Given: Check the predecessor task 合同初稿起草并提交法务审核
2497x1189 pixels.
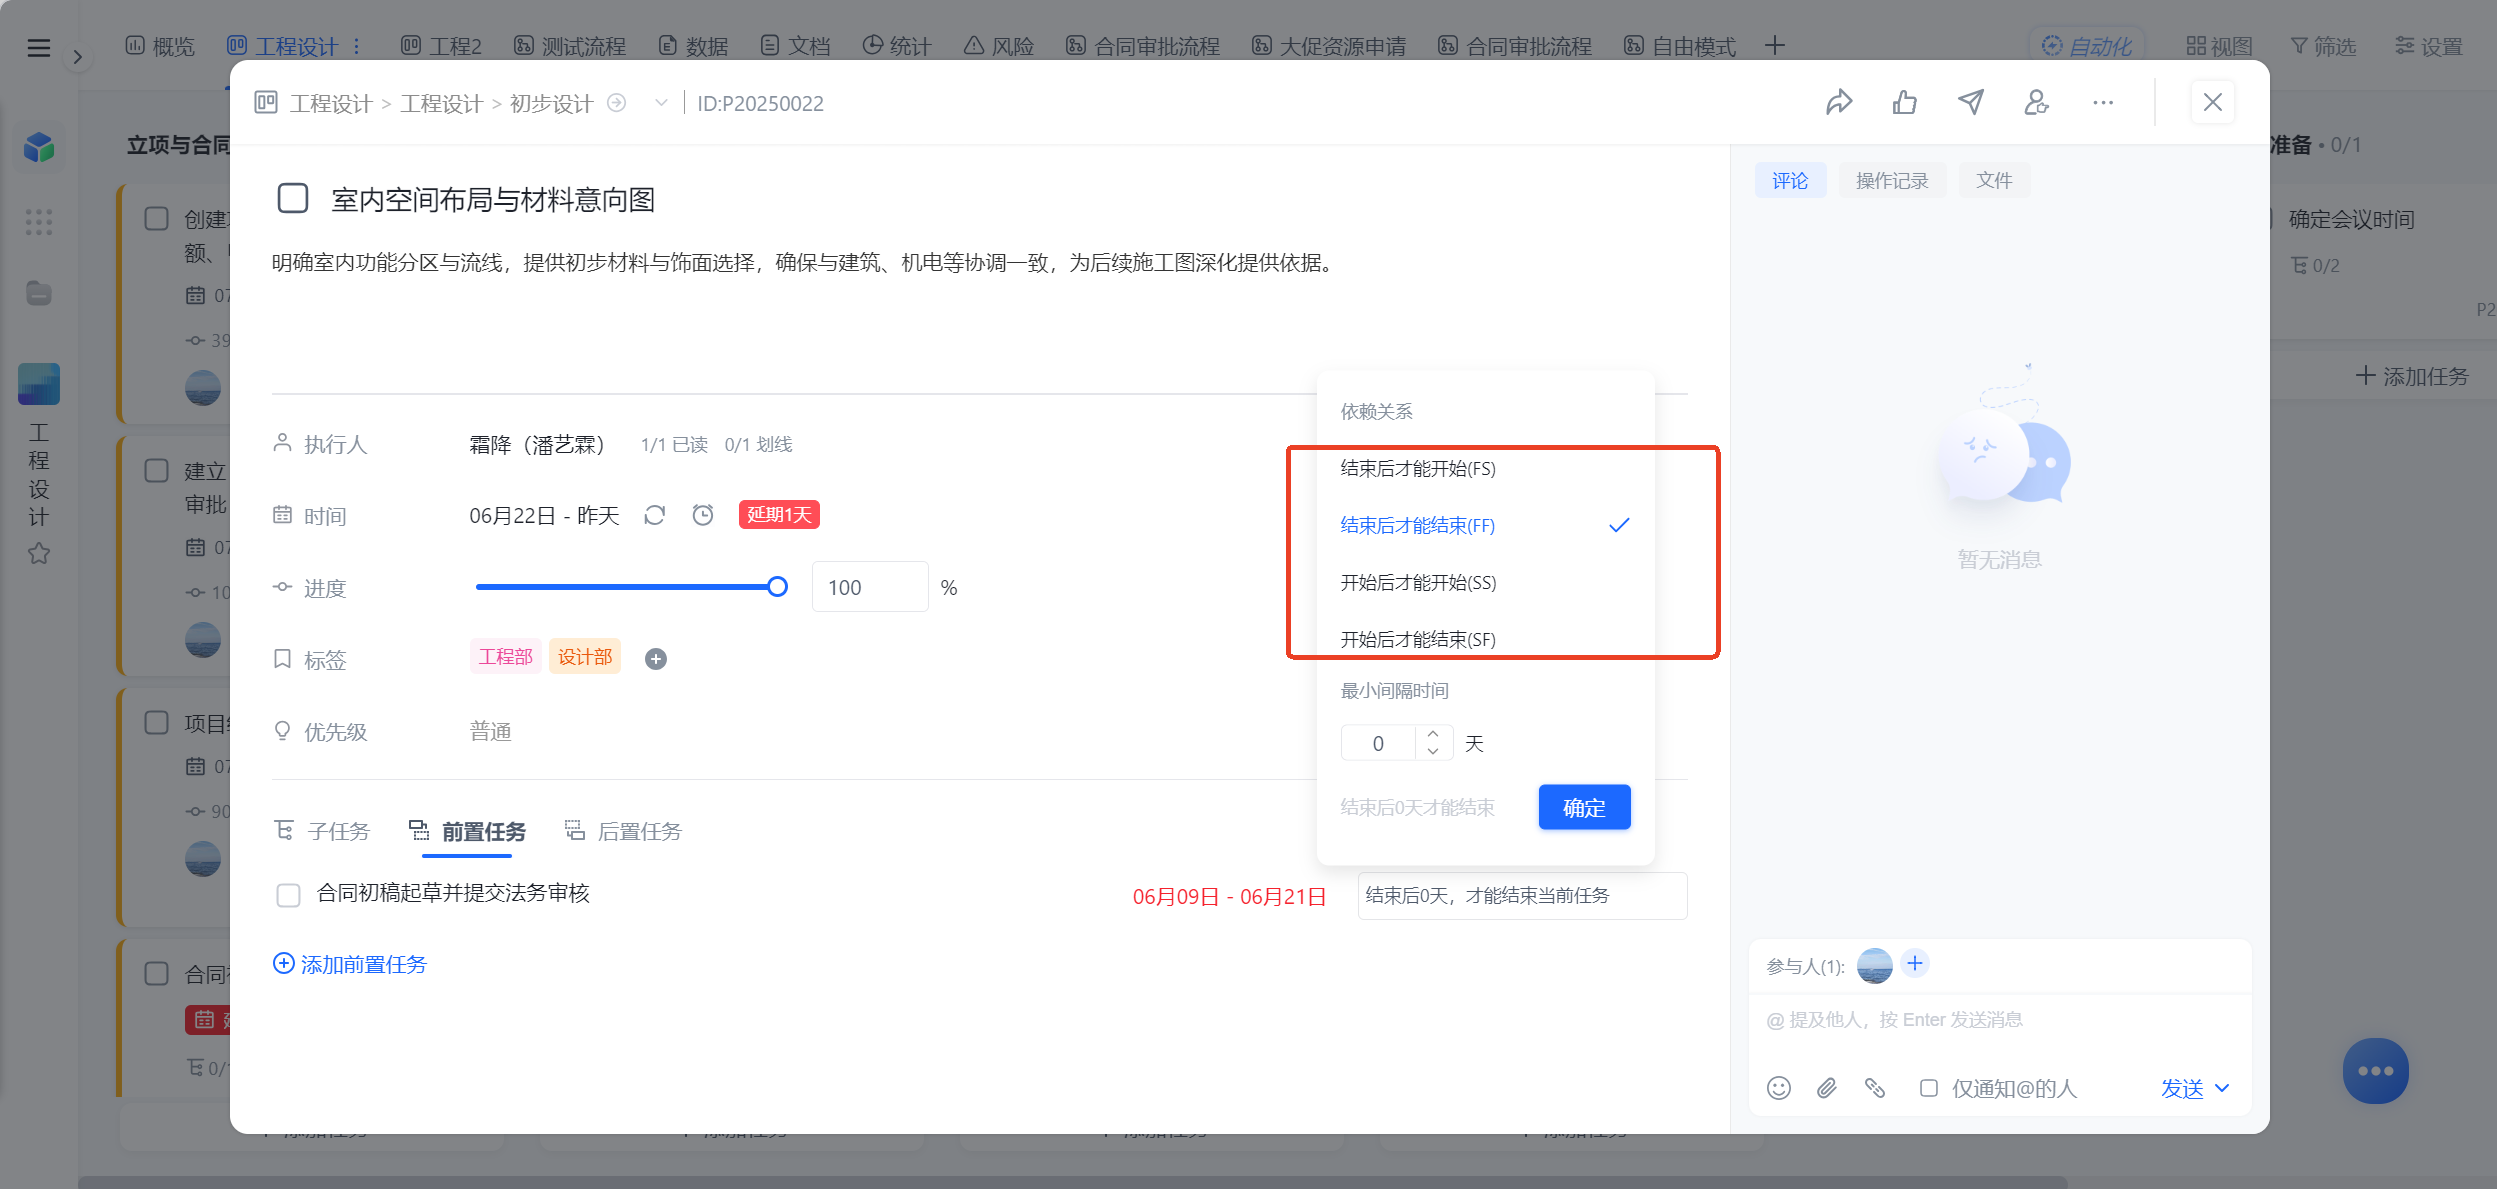Looking at the screenshot, I should click(288, 895).
